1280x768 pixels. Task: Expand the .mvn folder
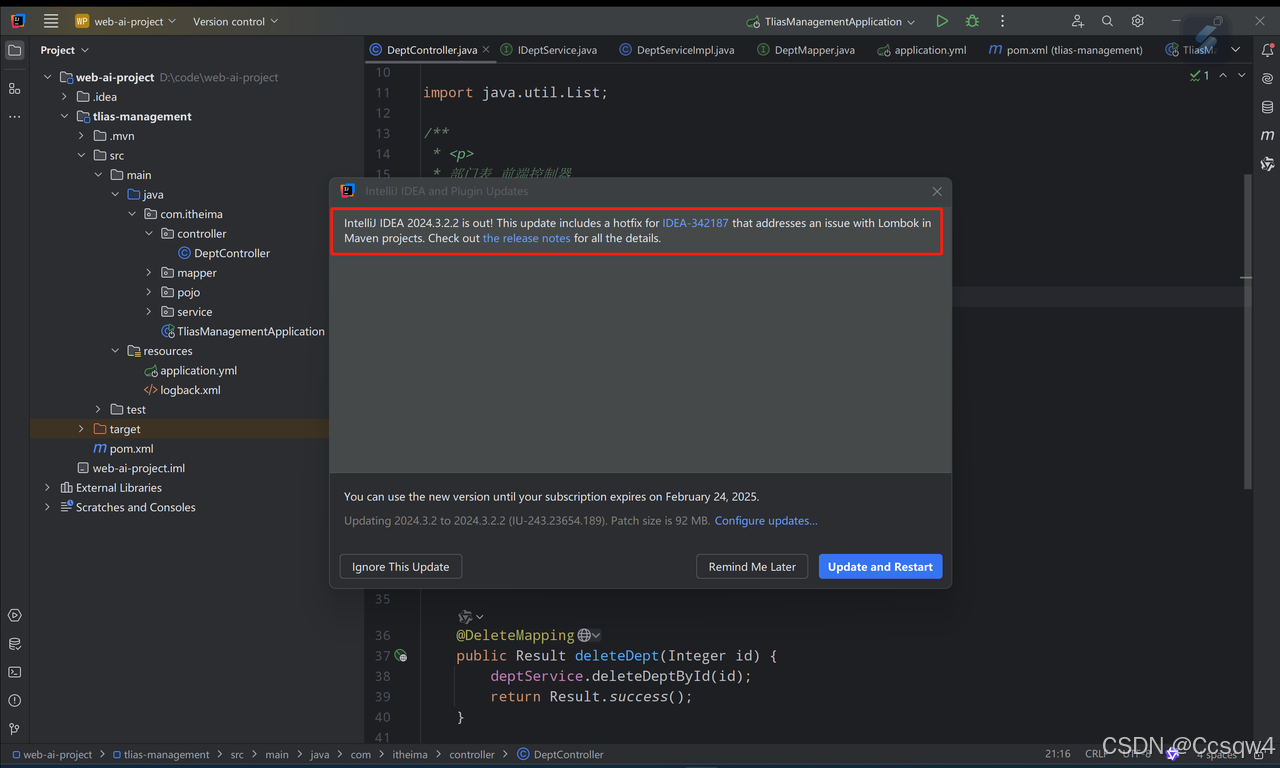tap(81, 136)
